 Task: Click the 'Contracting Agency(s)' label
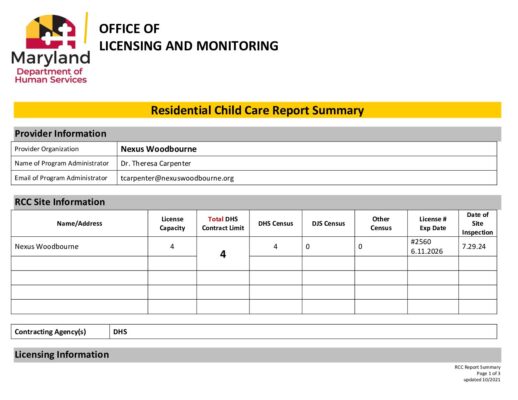coord(50,332)
